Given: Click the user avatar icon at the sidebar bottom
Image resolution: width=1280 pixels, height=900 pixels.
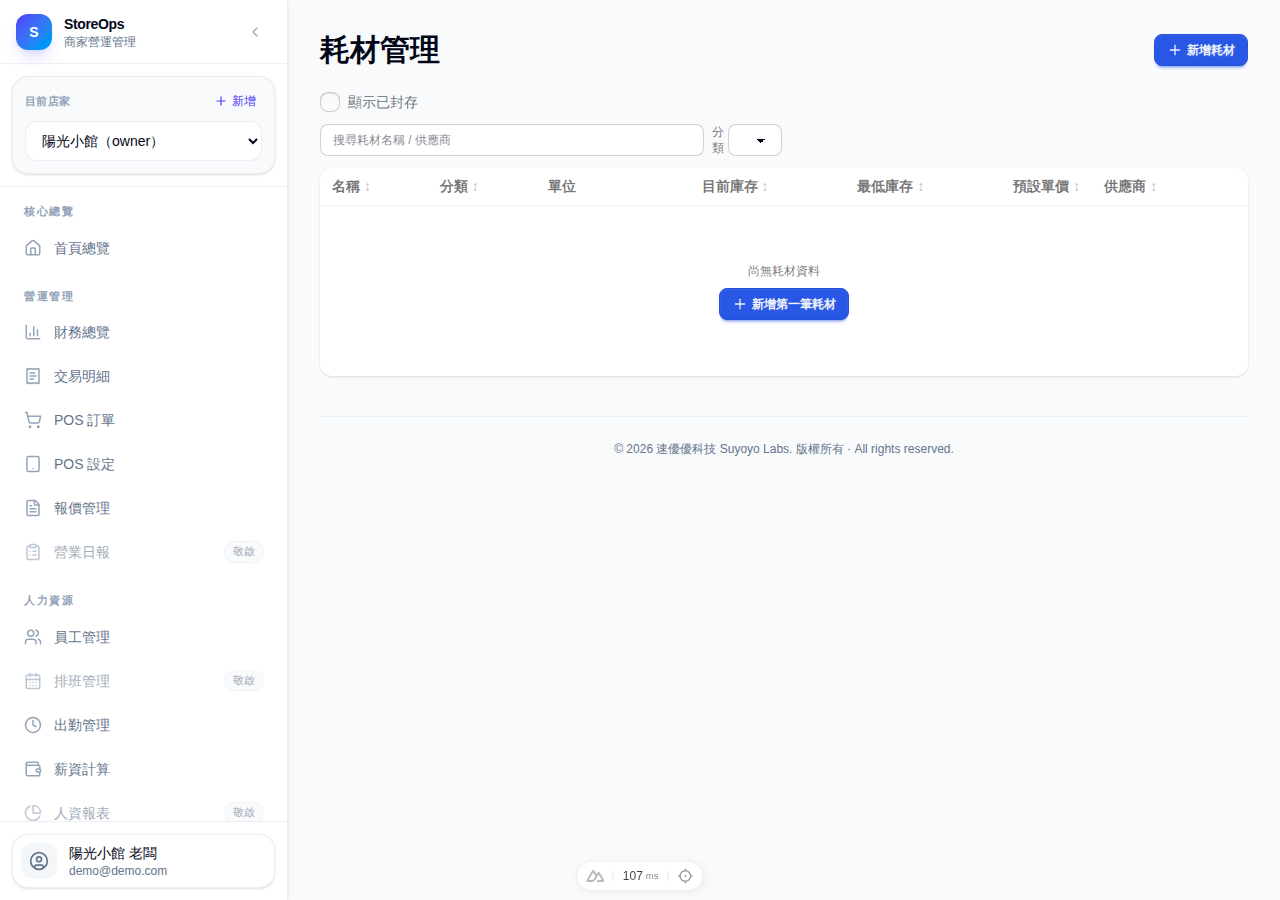Looking at the screenshot, I should click(x=39, y=861).
